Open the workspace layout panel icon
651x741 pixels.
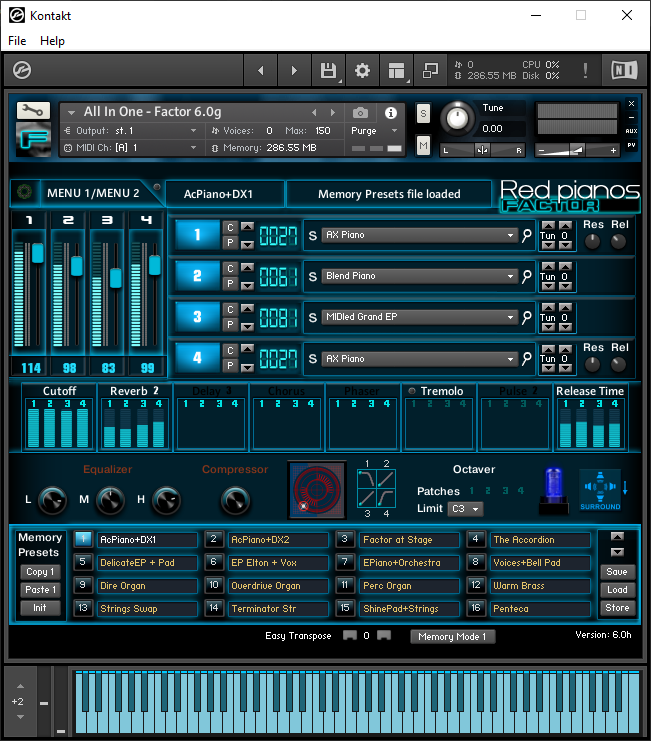[x=396, y=70]
